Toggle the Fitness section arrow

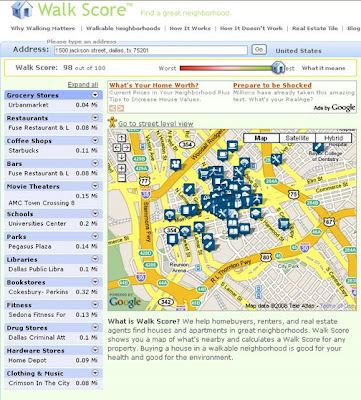tap(95, 305)
